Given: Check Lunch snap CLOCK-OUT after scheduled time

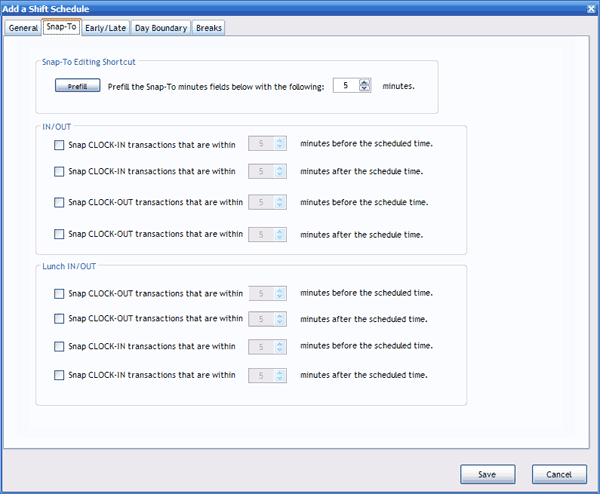Looking at the screenshot, I should tap(60, 319).
